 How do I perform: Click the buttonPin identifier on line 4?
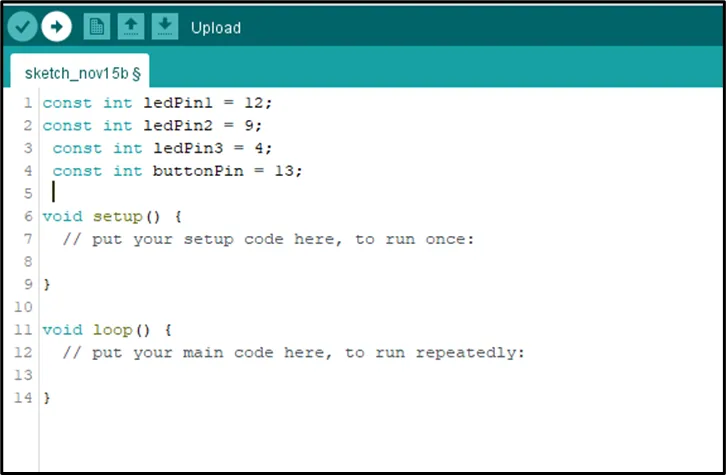click(198, 171)
